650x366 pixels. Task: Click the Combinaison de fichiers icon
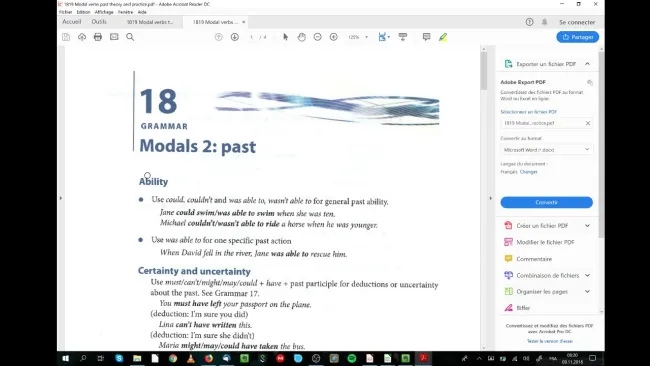[508, 275]
